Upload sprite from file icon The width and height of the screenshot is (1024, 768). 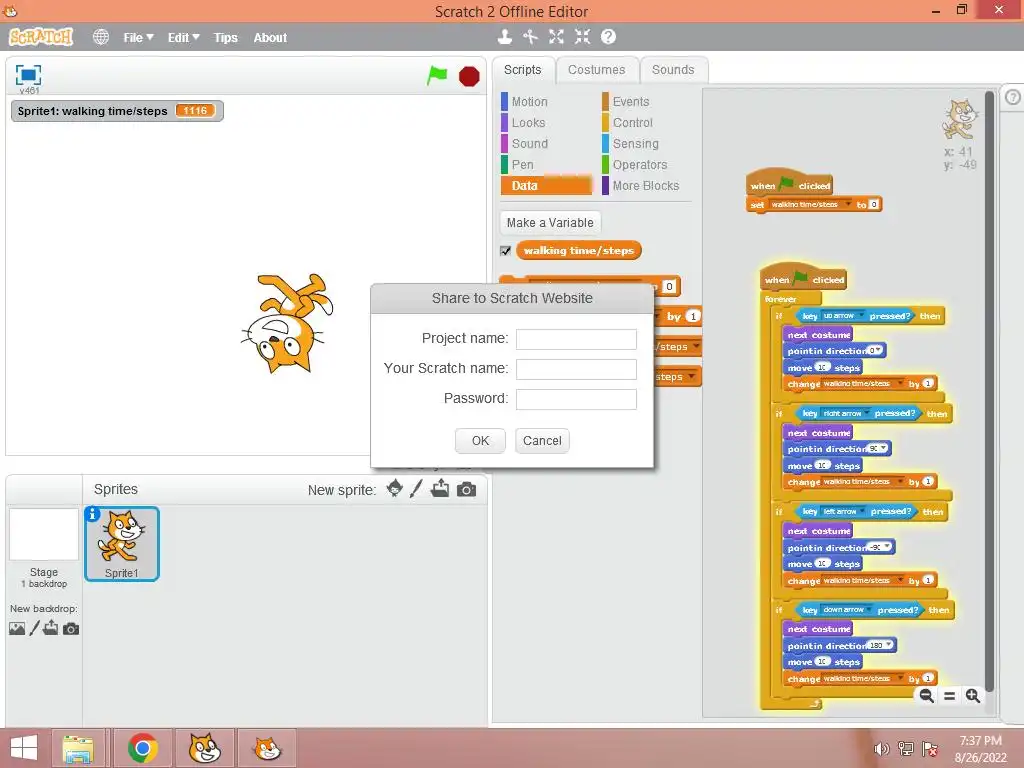440,488
